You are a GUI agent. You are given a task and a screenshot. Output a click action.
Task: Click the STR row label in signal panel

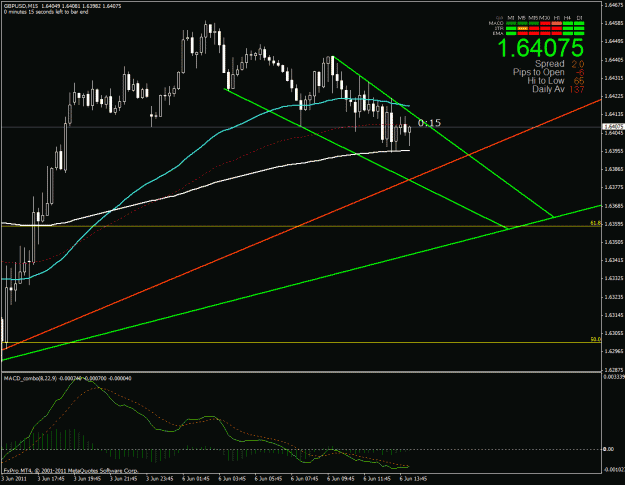[499, 28]
